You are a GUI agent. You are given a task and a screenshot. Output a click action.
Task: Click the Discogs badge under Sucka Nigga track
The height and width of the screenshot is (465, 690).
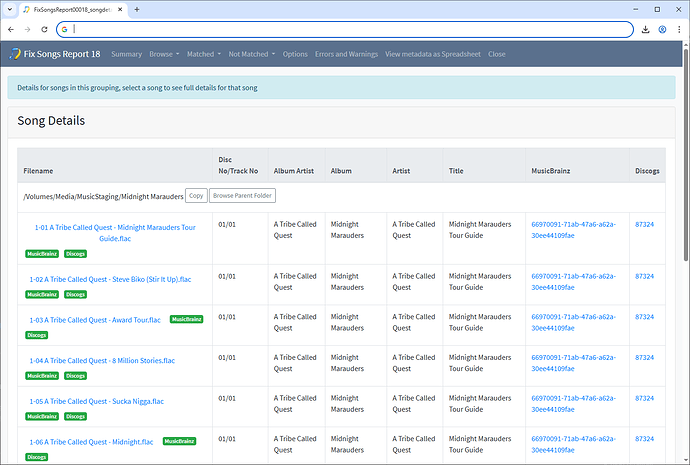point(75,416)
